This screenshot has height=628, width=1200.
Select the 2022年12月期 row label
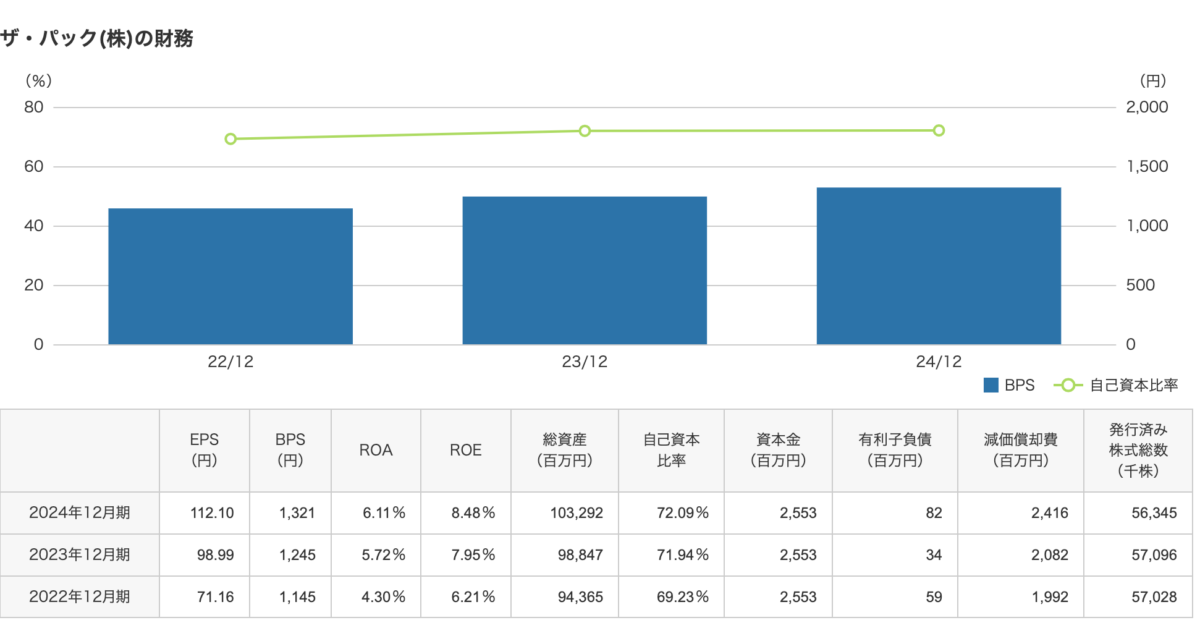click(80, 597)
